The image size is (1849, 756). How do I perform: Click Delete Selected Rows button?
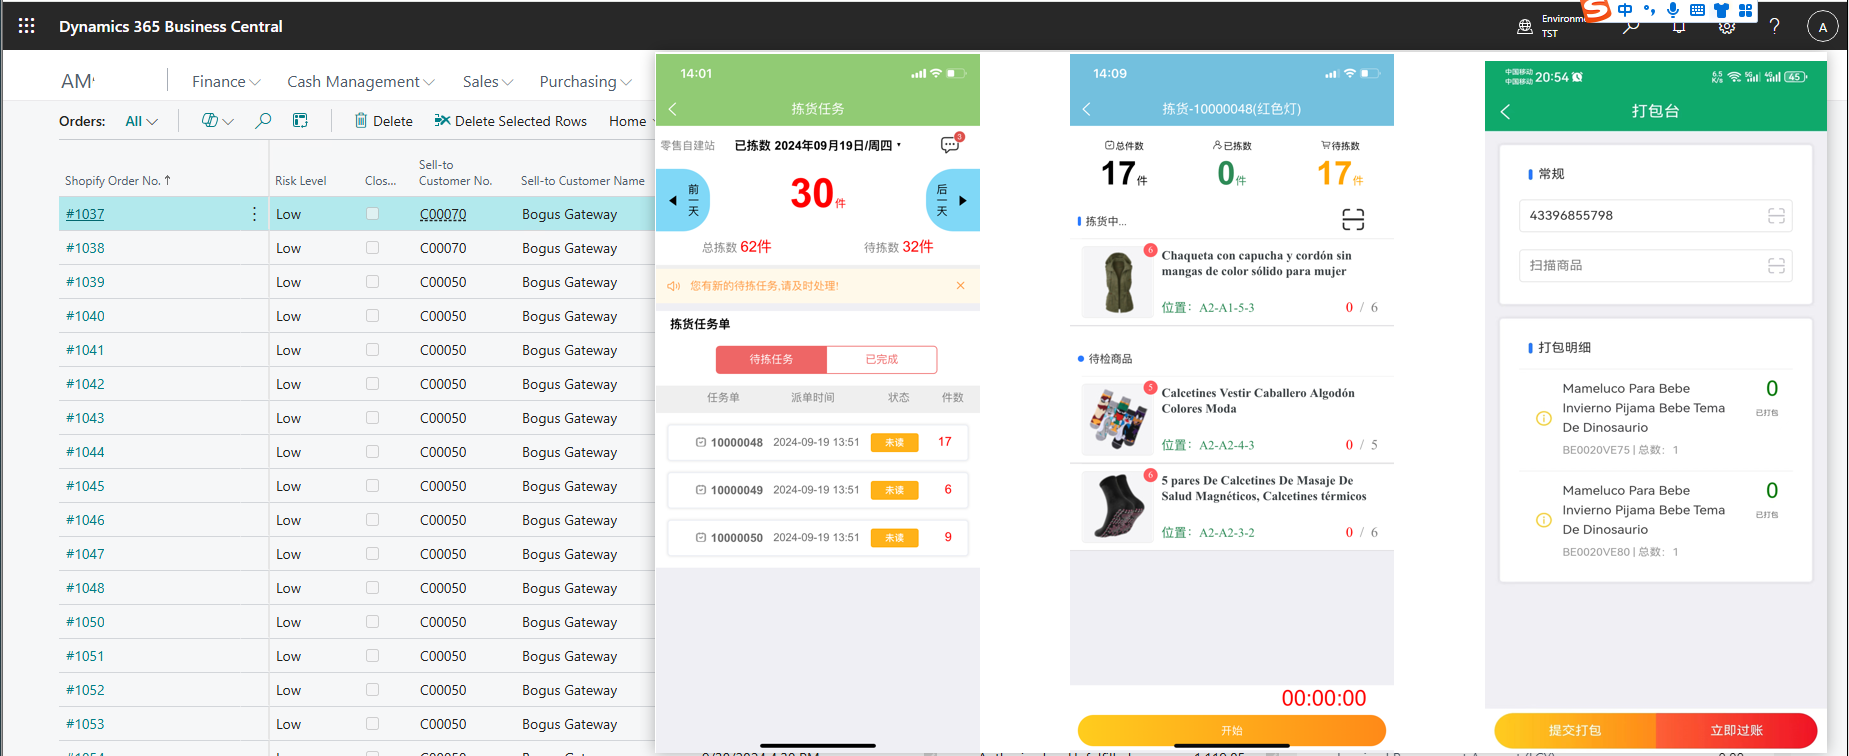coord(511,121)
